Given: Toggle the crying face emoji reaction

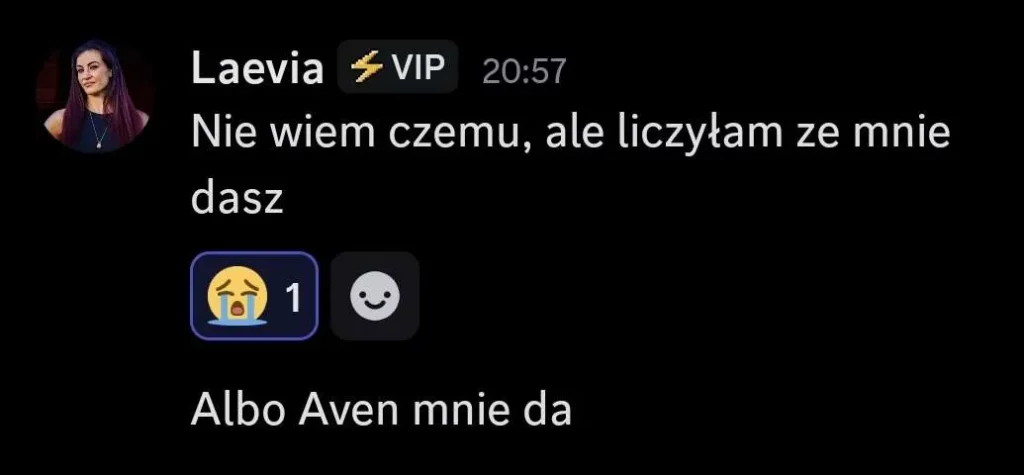Looking at the screenshot, I should click(x=254, y=295).
